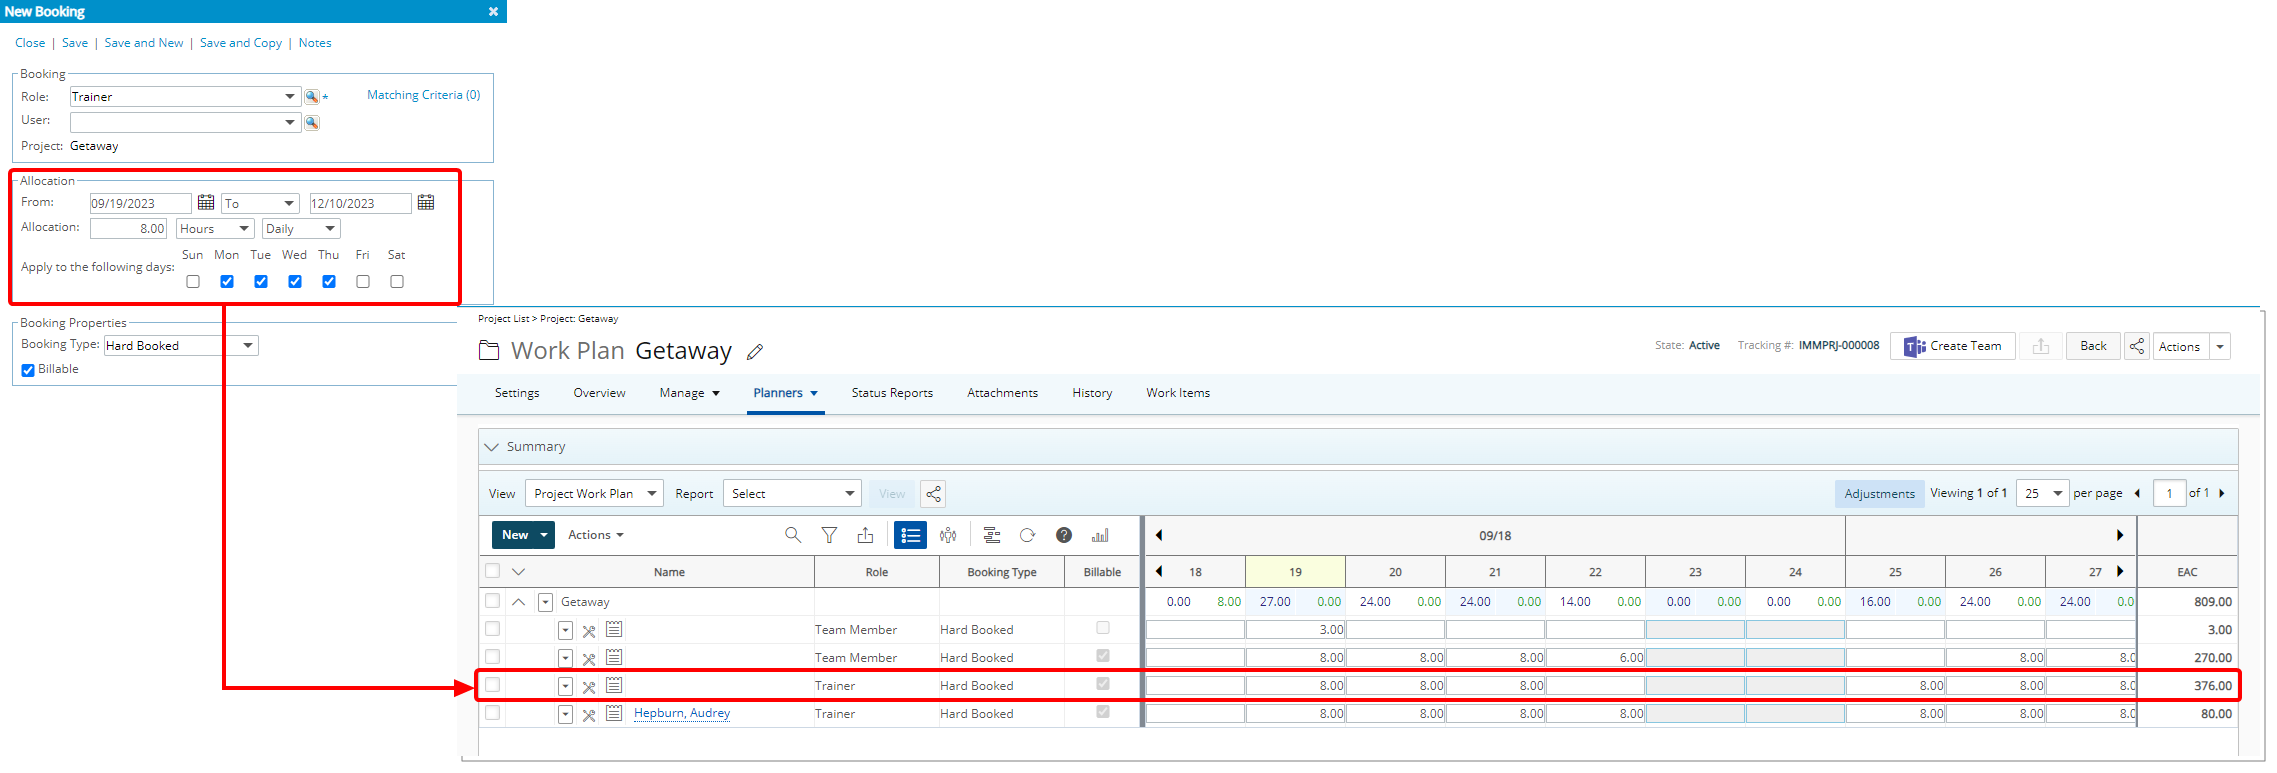Show the bar chart icon view
Image resolution: width=2277 pixels, height=773 pixels.
click(1100, 535)
